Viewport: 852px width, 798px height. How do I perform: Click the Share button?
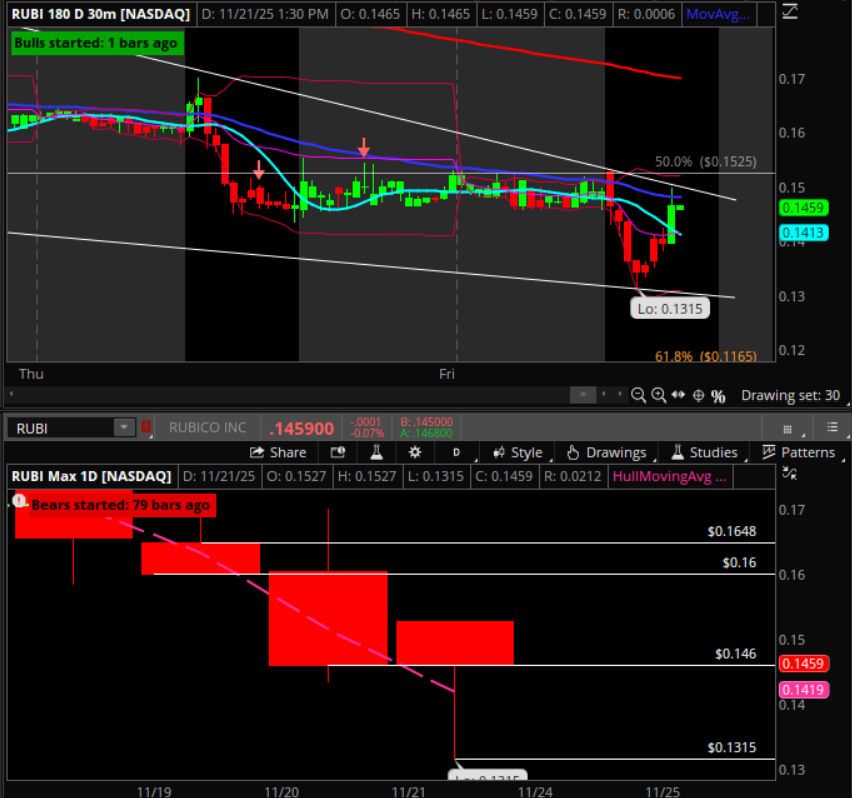[278, 452]
